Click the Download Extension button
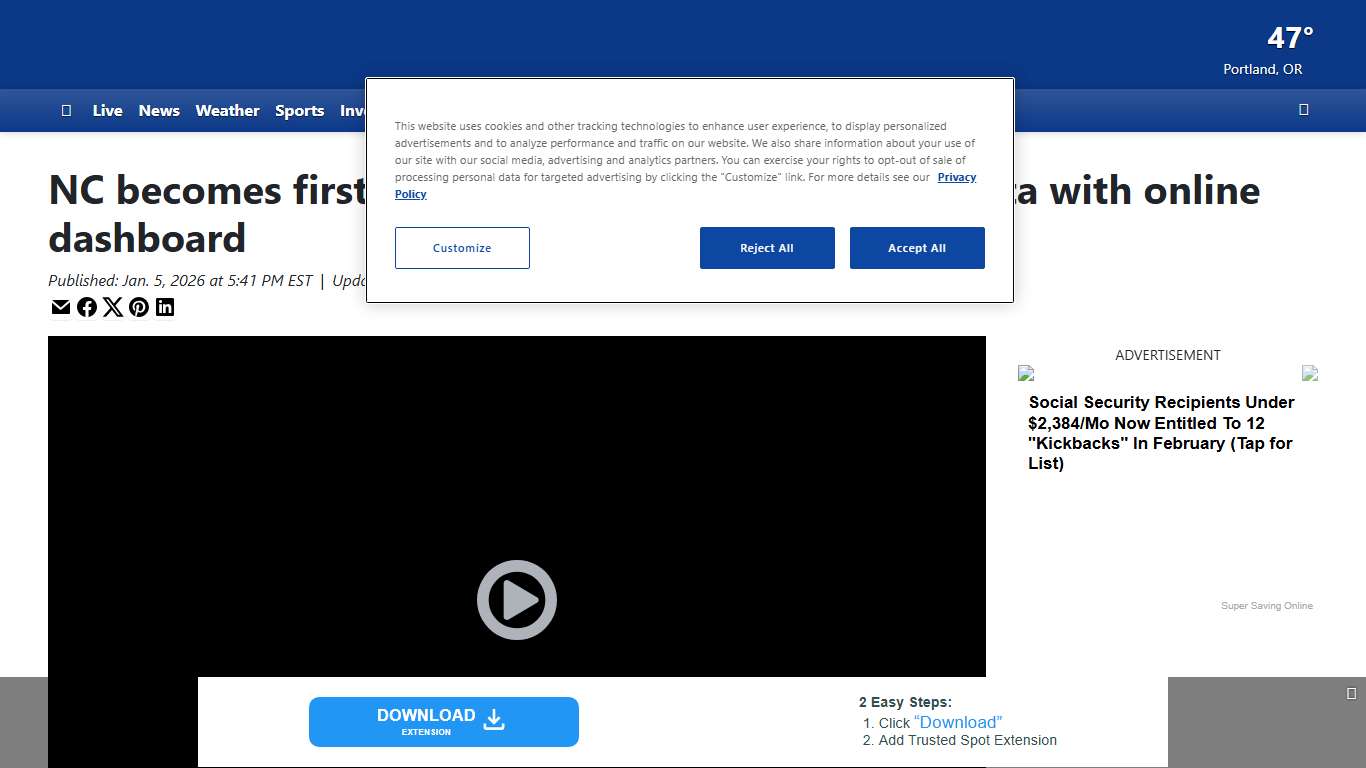This screenshot has width=1366, height=768. (x=444, y=721)
